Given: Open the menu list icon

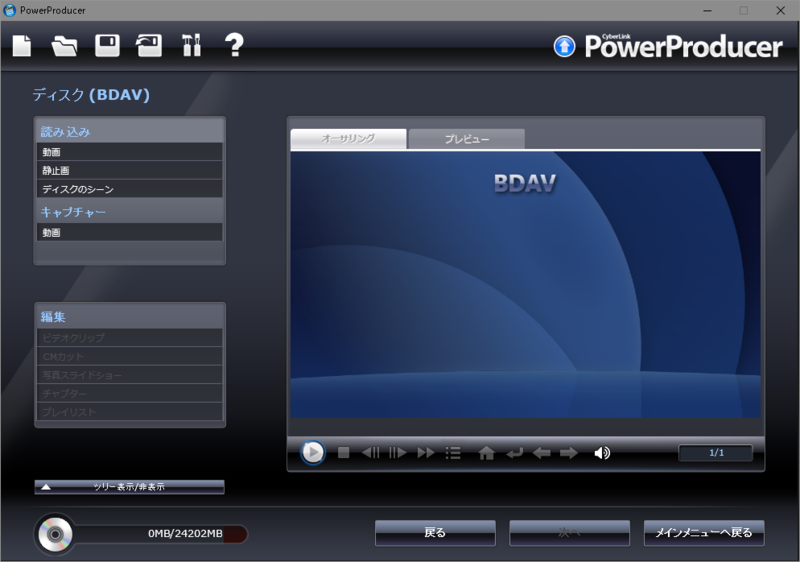Looking at the screenshot, I should pyautogui.click(x=453, y=453).
